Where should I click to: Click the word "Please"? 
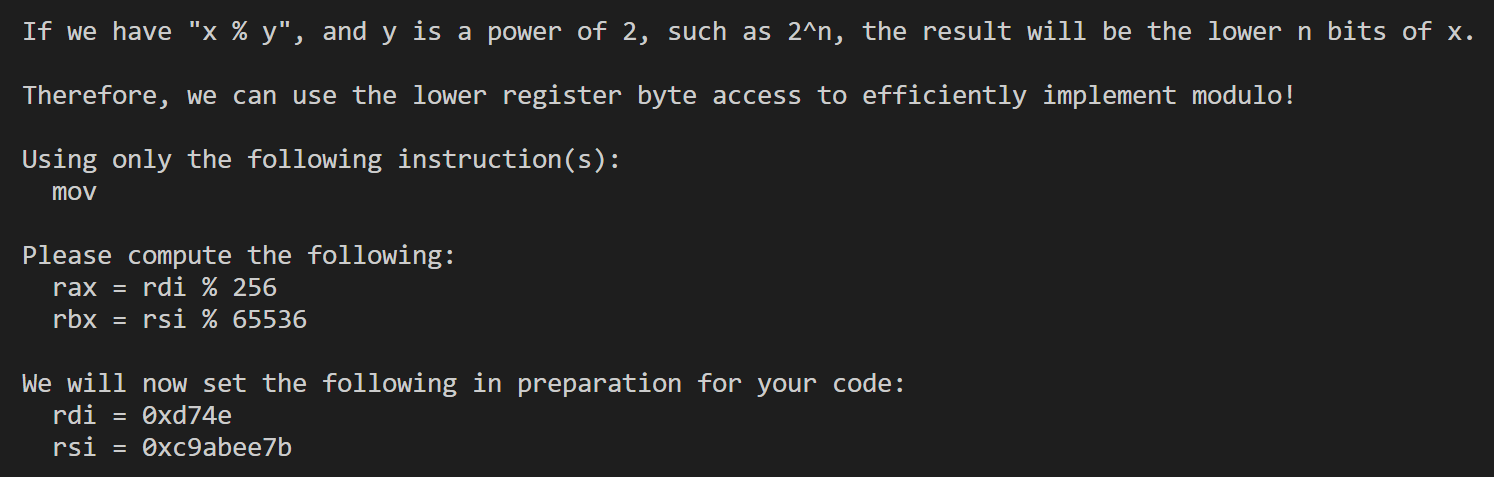[x=67, y=256]
